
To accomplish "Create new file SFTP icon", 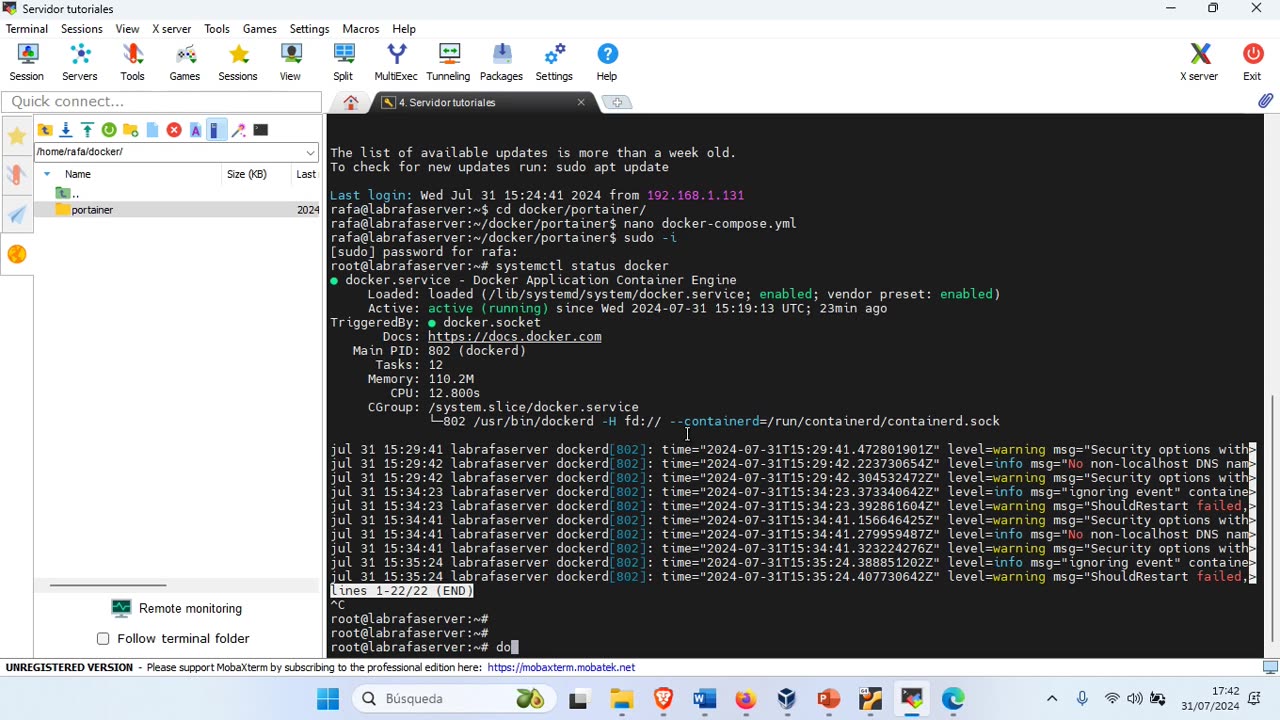I will (x=152, y=130).
